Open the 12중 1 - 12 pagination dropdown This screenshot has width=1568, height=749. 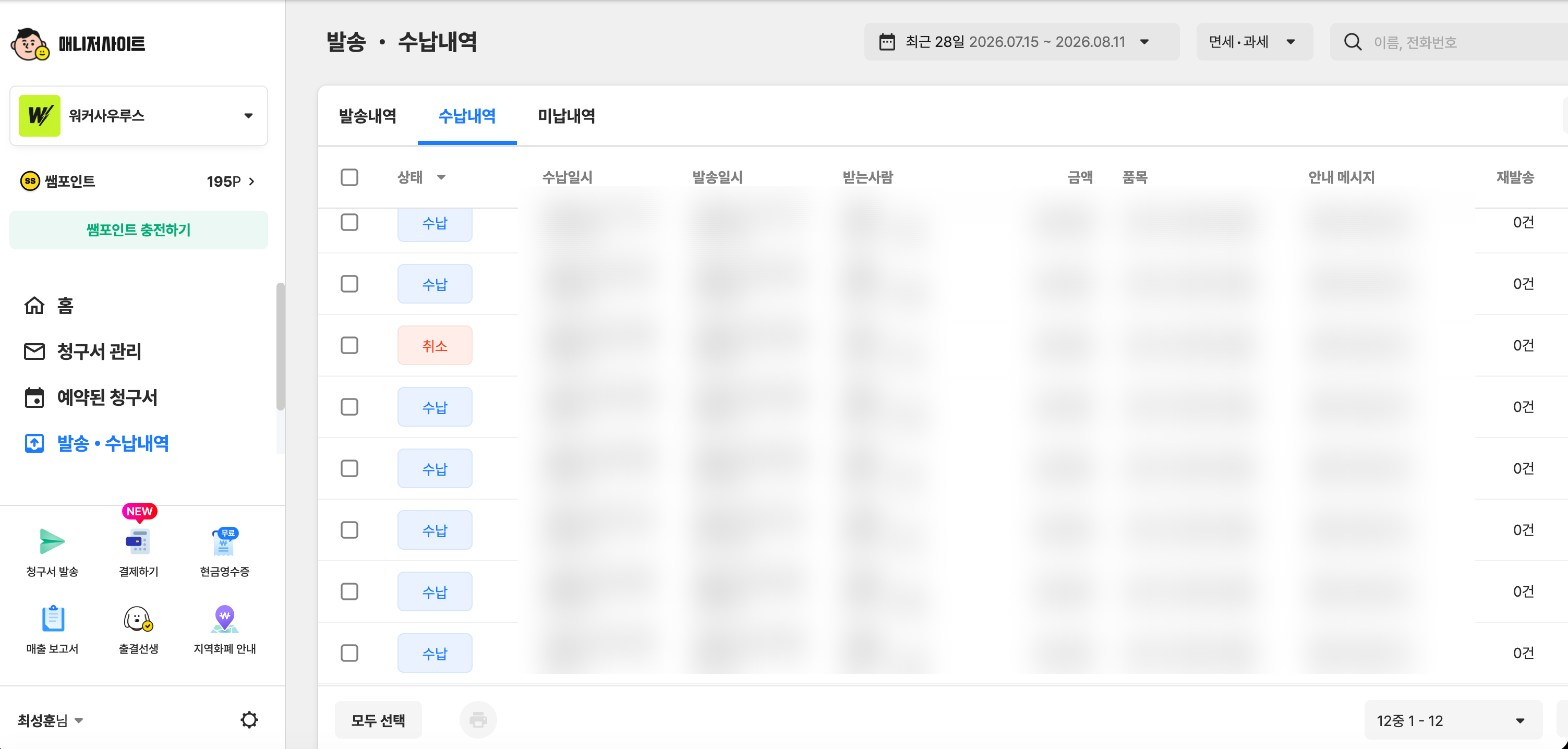1452,720
